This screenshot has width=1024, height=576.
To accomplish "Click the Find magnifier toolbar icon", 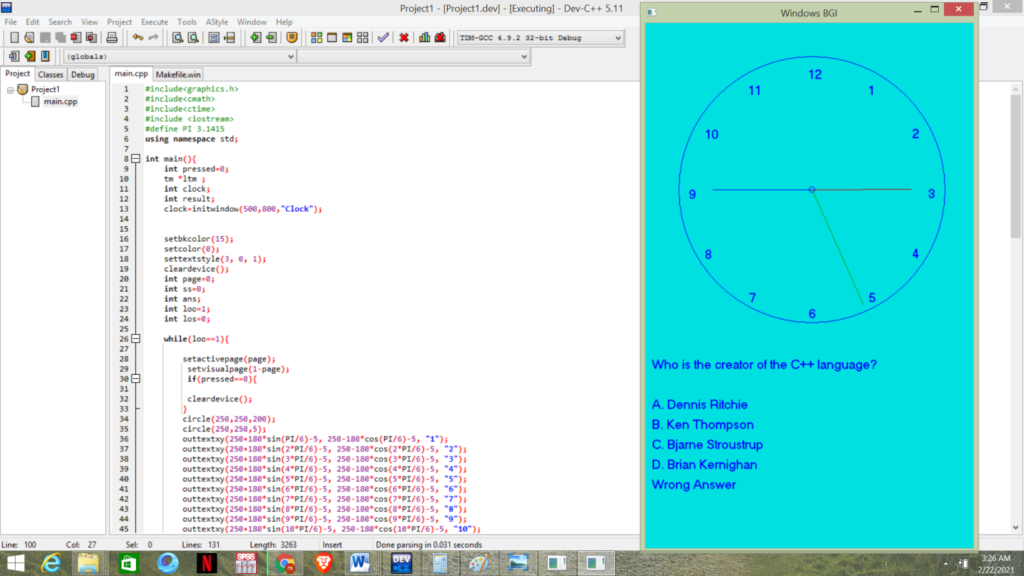I will 177,38.
